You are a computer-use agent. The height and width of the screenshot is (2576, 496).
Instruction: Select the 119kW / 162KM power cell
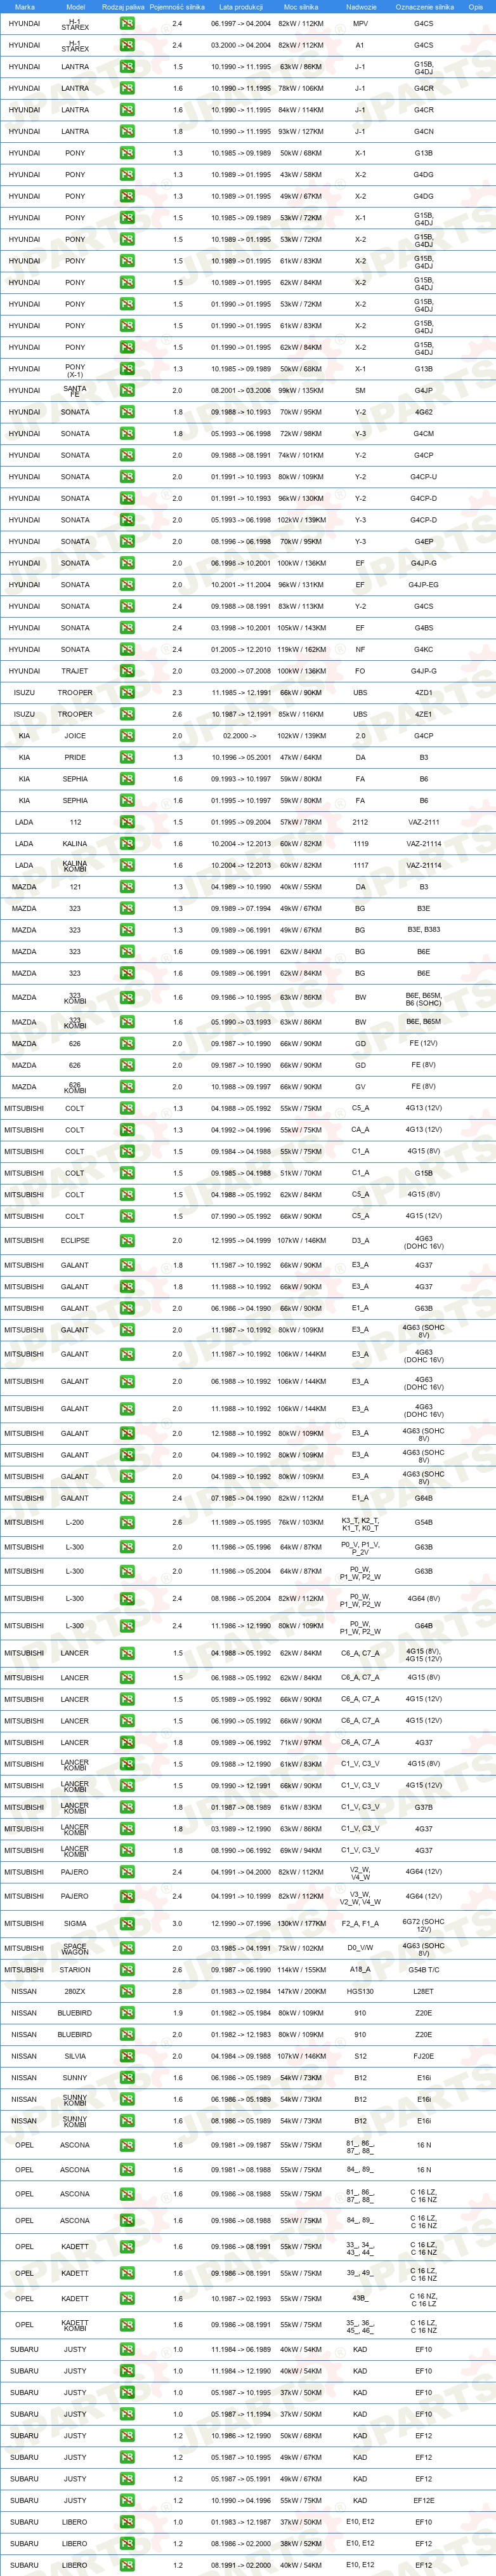[x=301, y=650]
